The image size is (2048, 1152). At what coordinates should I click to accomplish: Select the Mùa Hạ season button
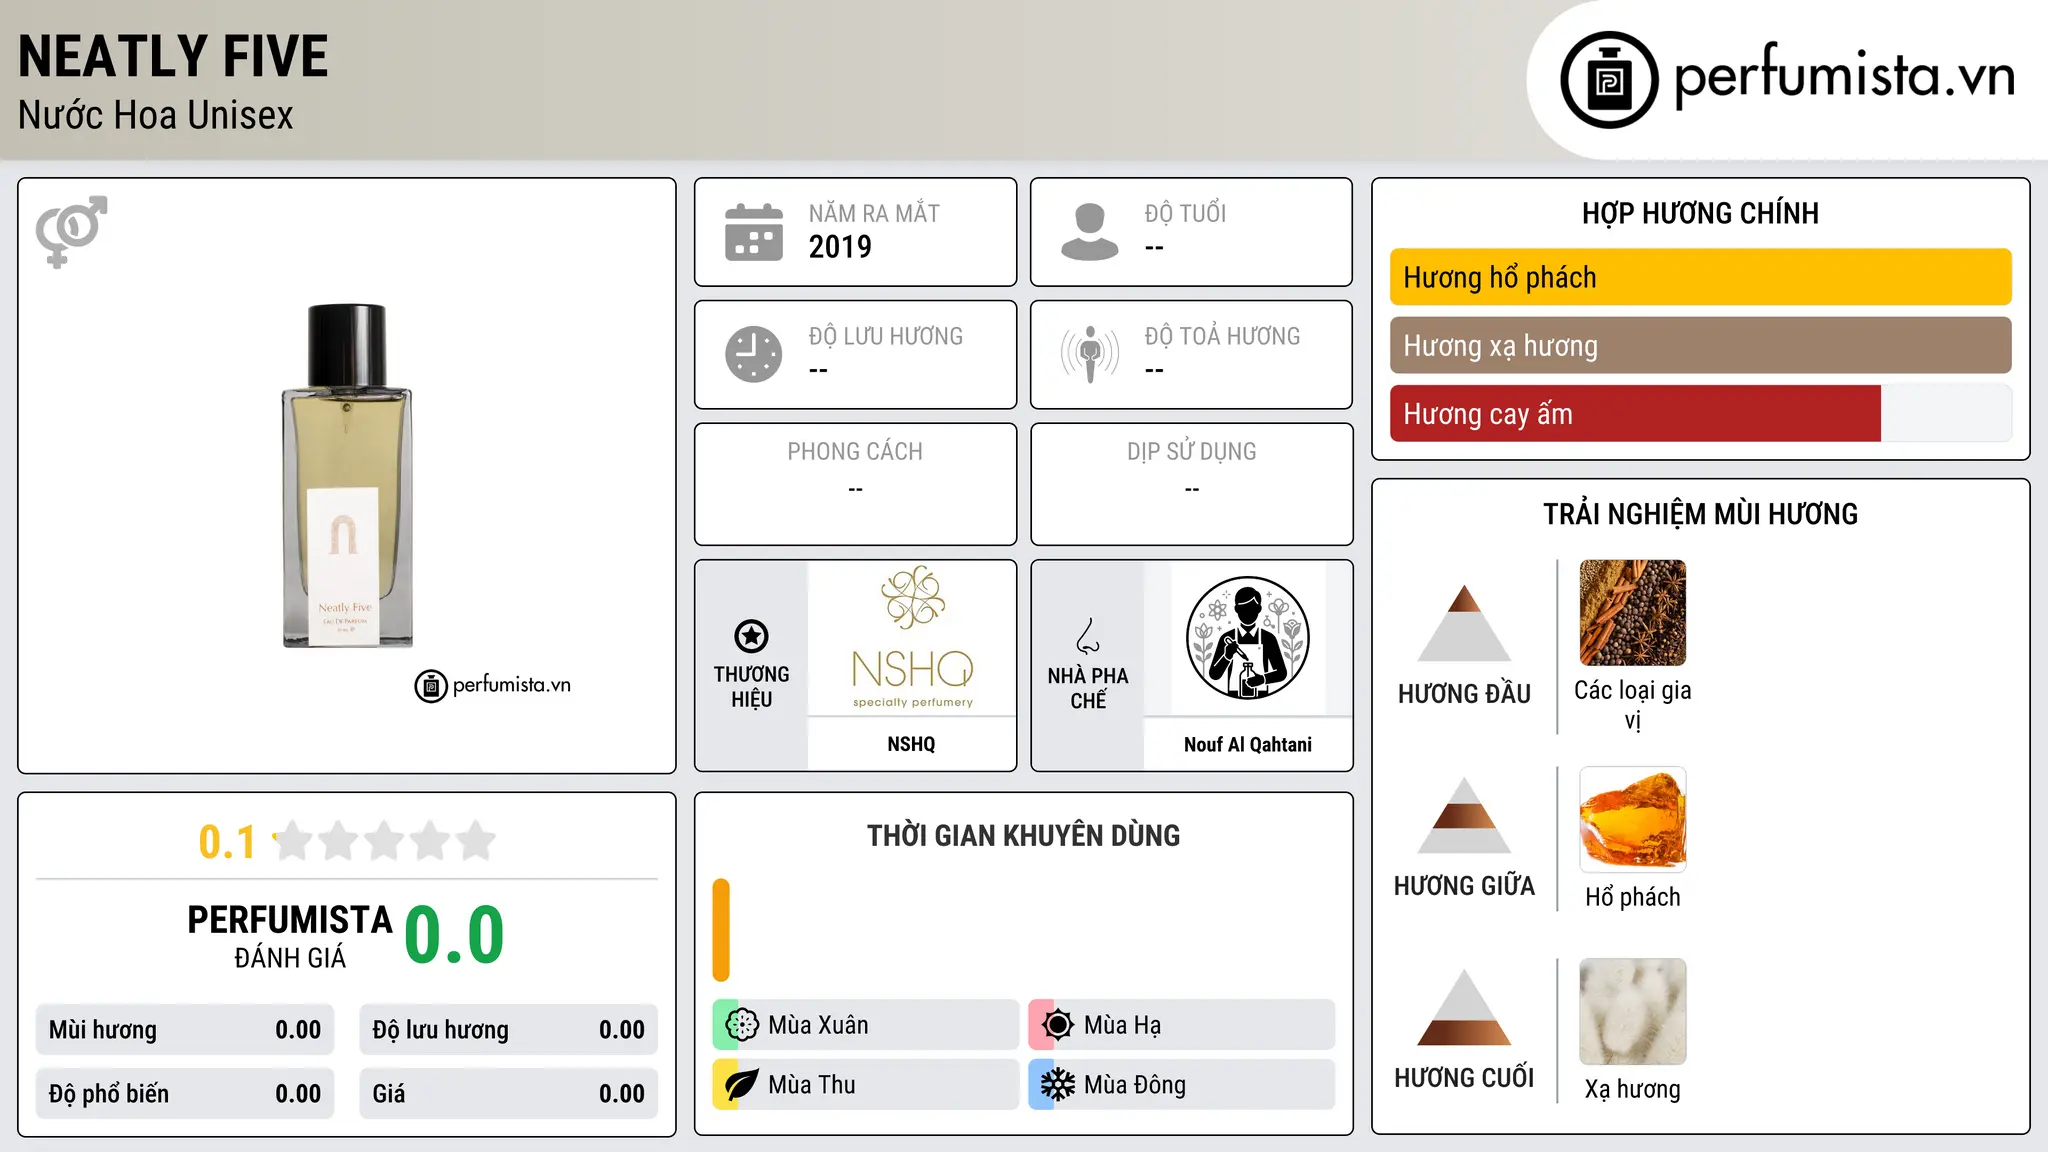pyautogui.click(x=1182, y=1025)
